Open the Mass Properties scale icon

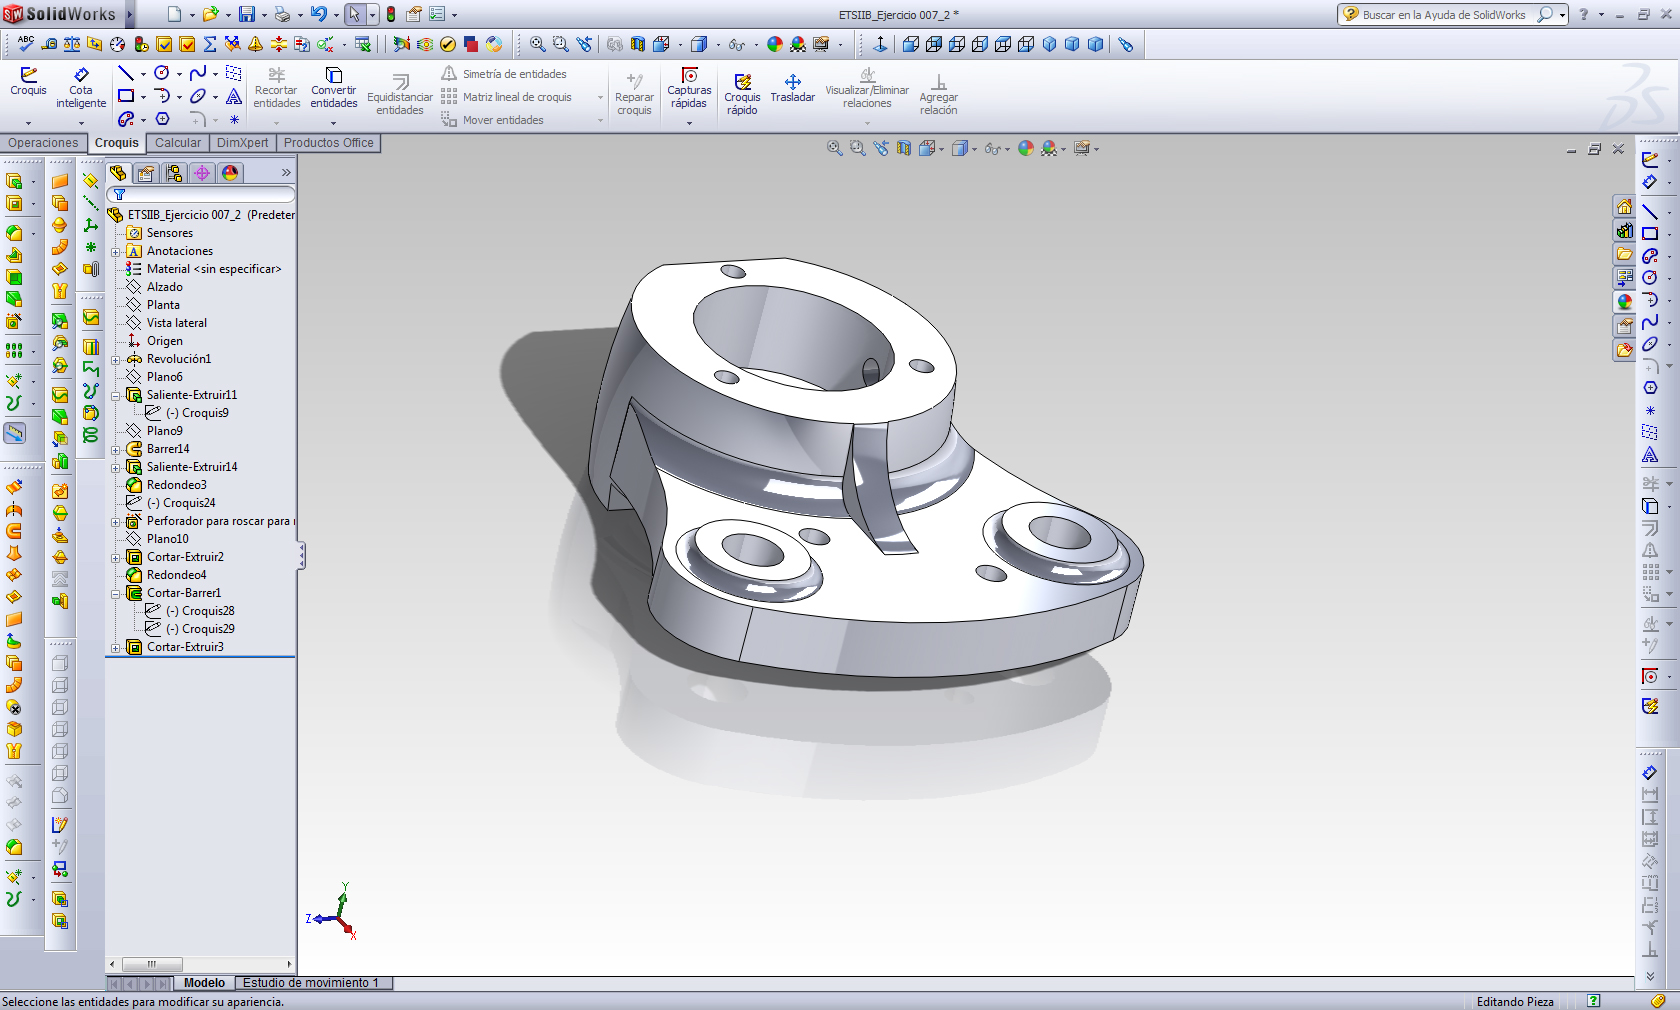pyautogui.click(x=71, y=44)
